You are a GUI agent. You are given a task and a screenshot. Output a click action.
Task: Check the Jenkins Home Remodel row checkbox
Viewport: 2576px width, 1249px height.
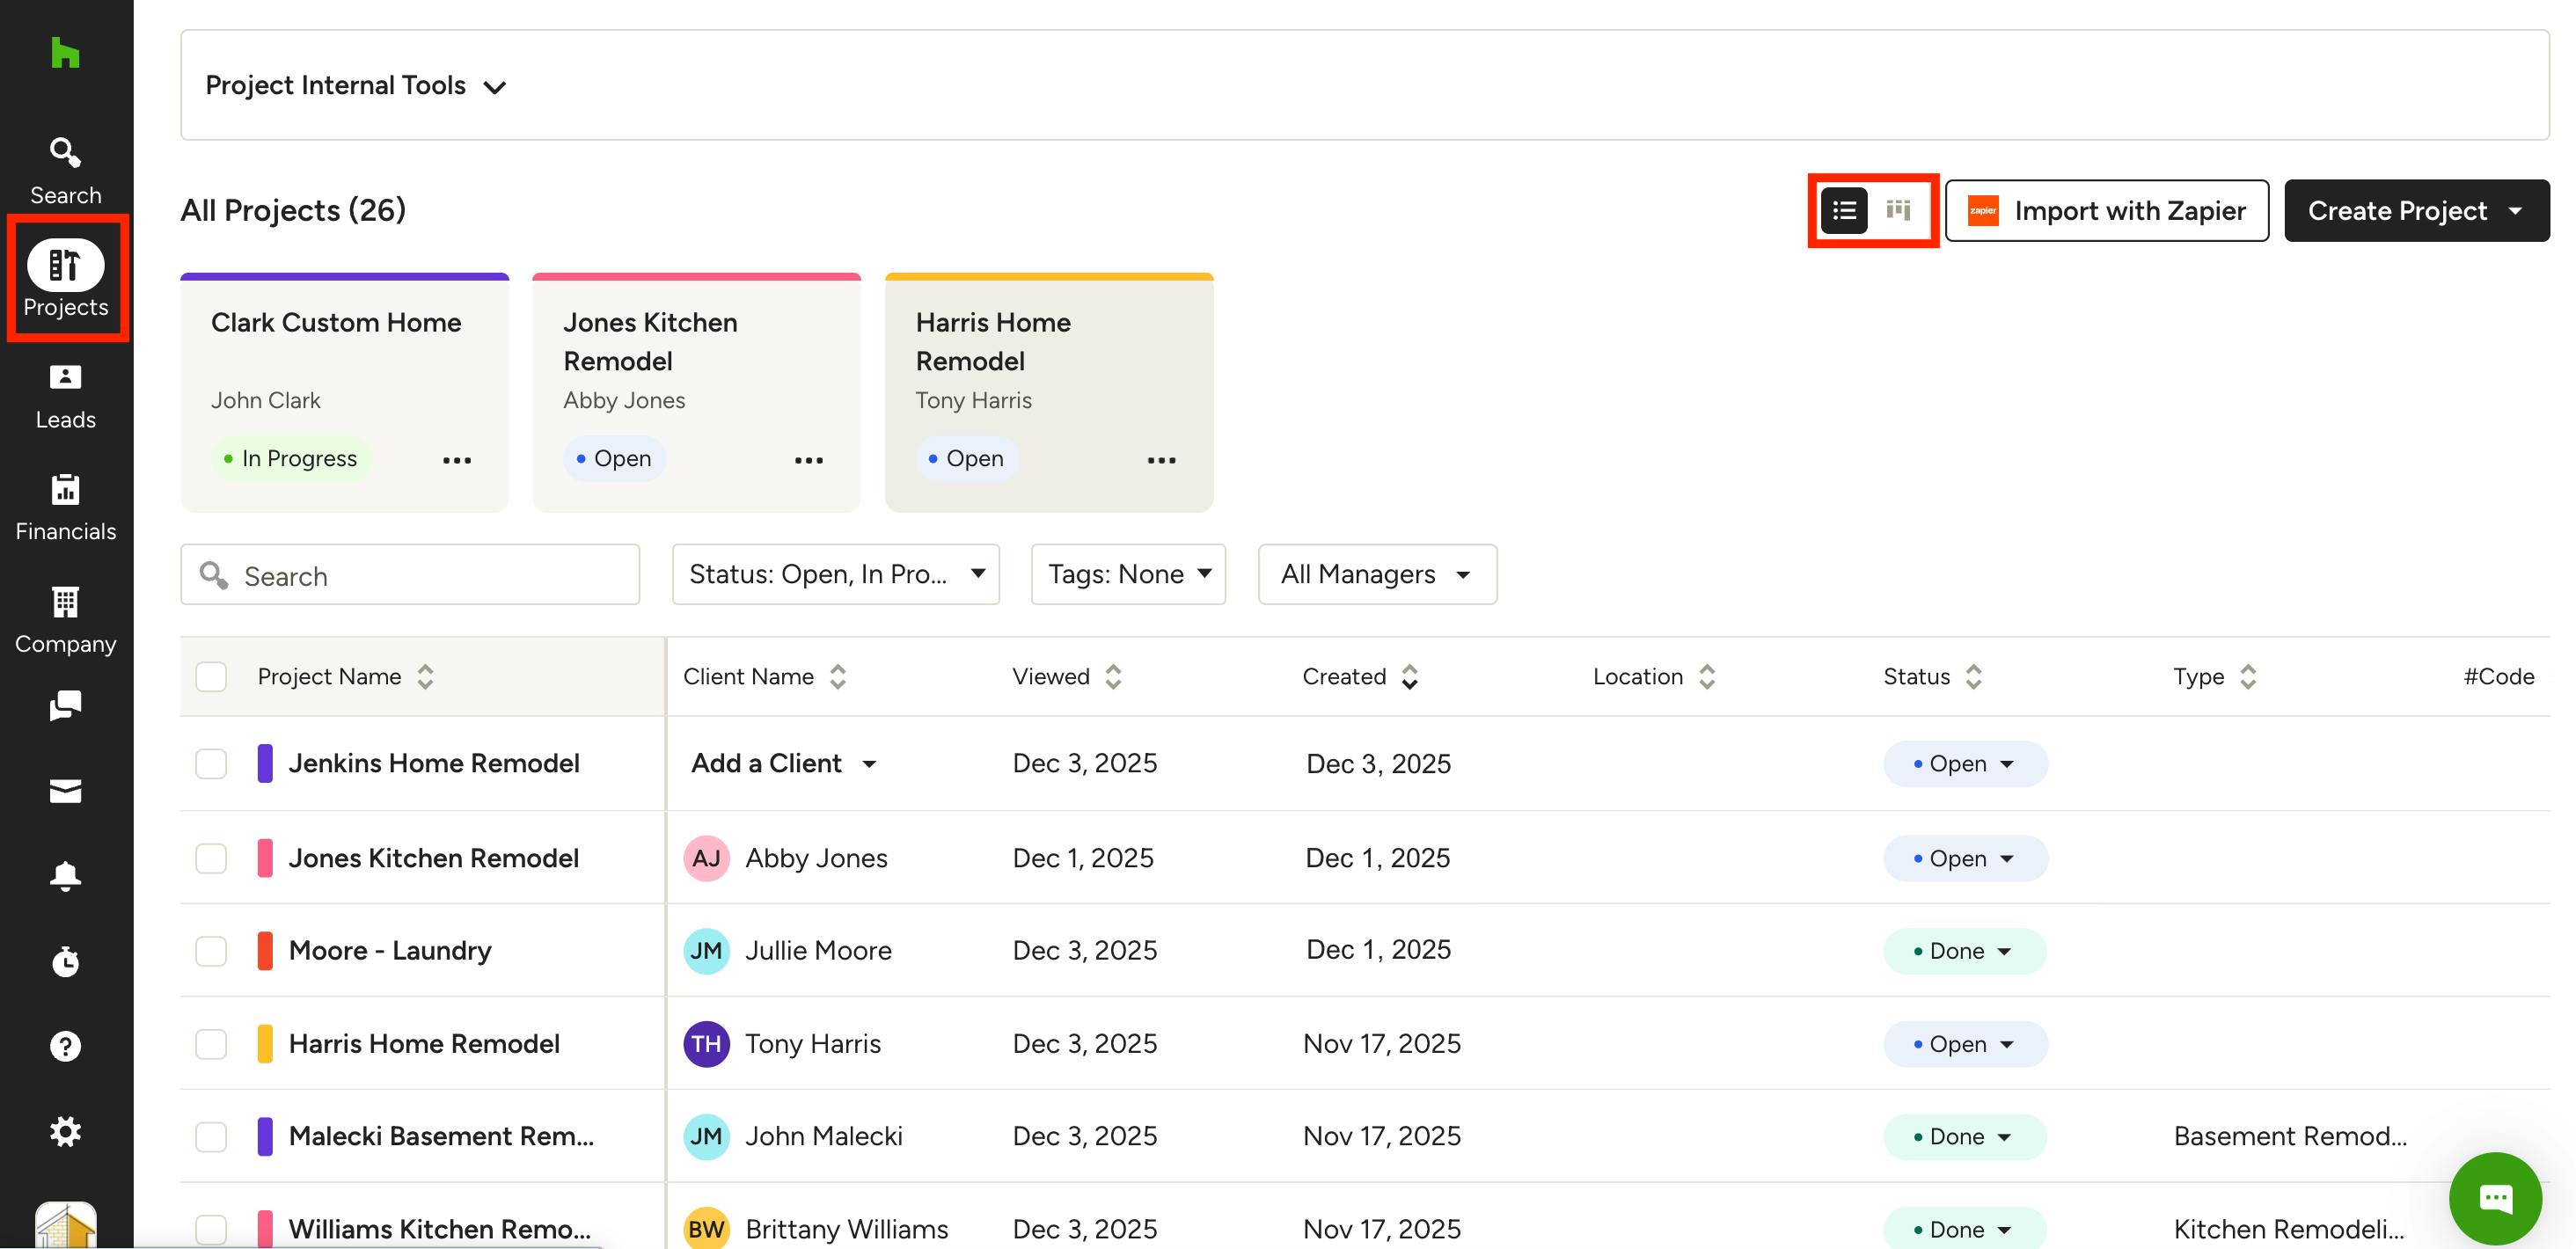[x=211, y=763]
